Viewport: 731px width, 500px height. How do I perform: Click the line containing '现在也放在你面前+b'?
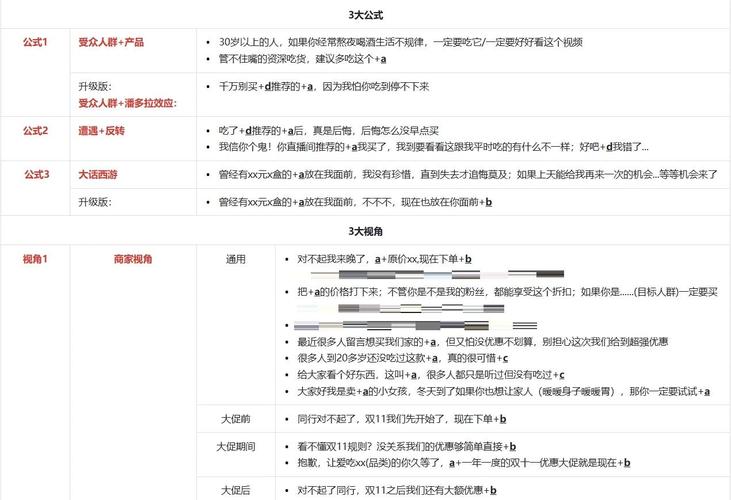click(355, 202)
